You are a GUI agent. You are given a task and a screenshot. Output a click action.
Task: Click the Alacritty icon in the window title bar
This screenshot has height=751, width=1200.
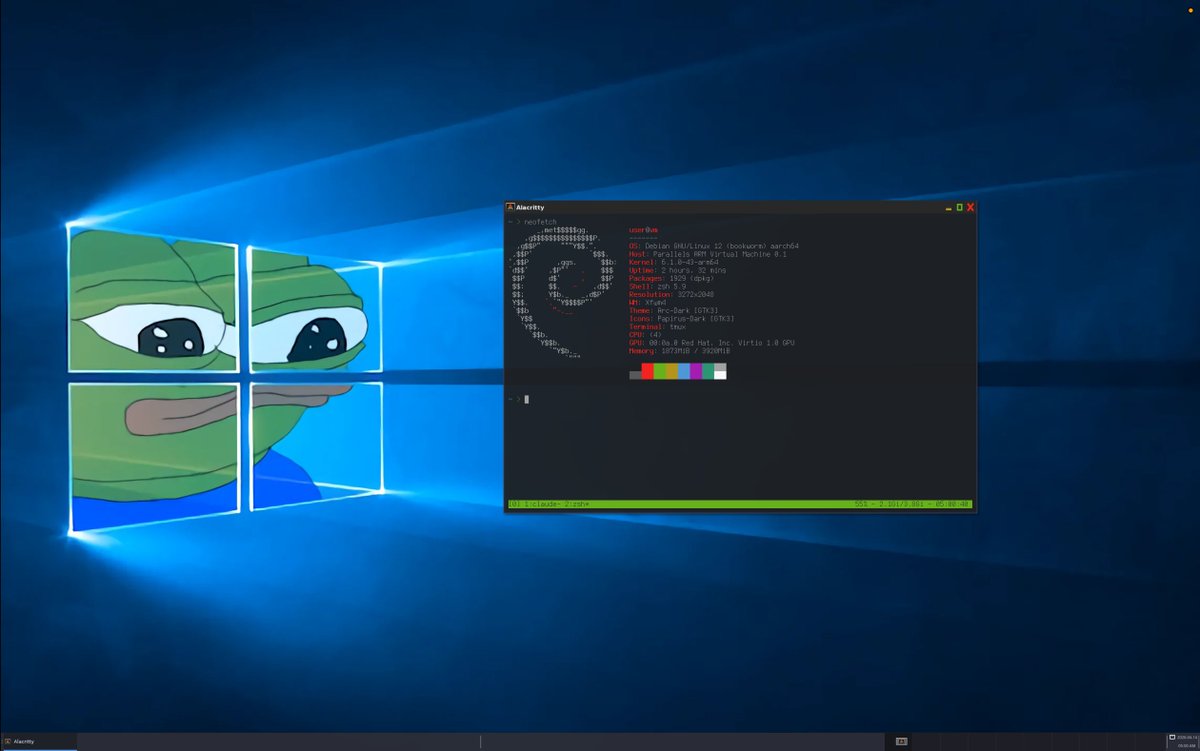[510, 207]
